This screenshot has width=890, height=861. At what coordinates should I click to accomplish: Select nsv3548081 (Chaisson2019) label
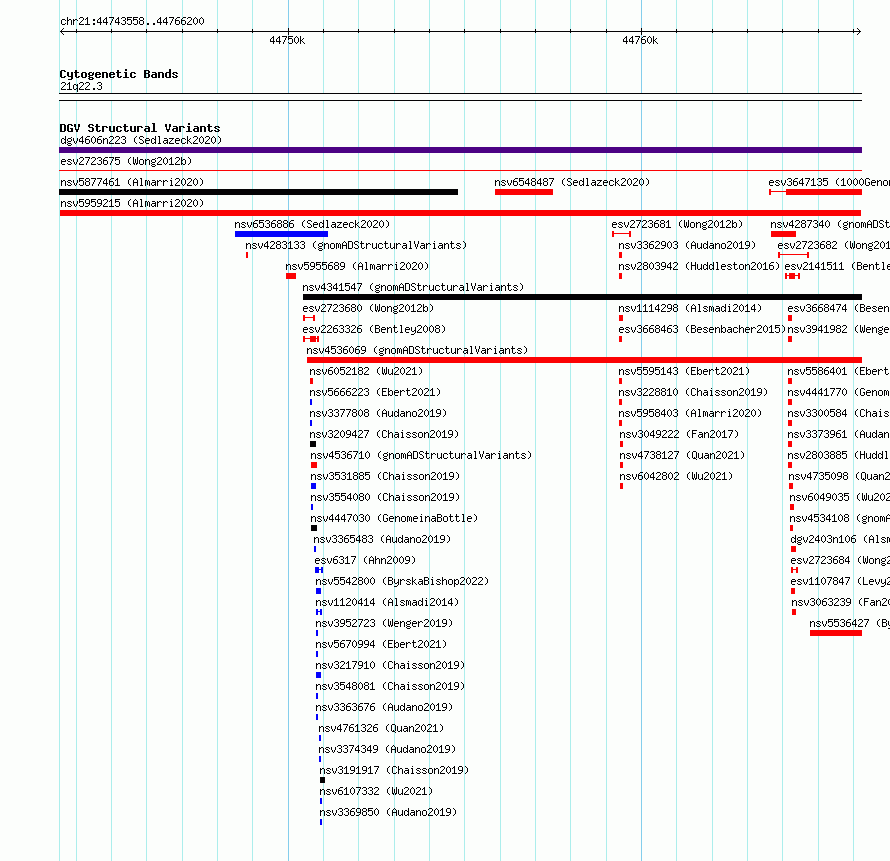pyautogui.click(x=390, y=686)
